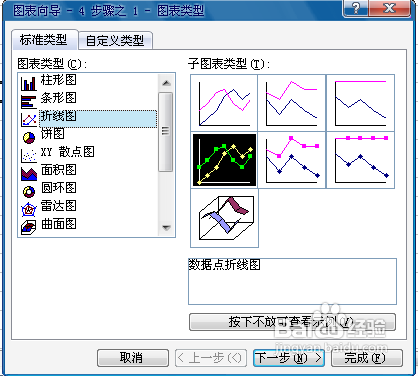418x376 pixels.
Task: Select plain line sub-chart thumbnail
Action: (x=224, y=103)
